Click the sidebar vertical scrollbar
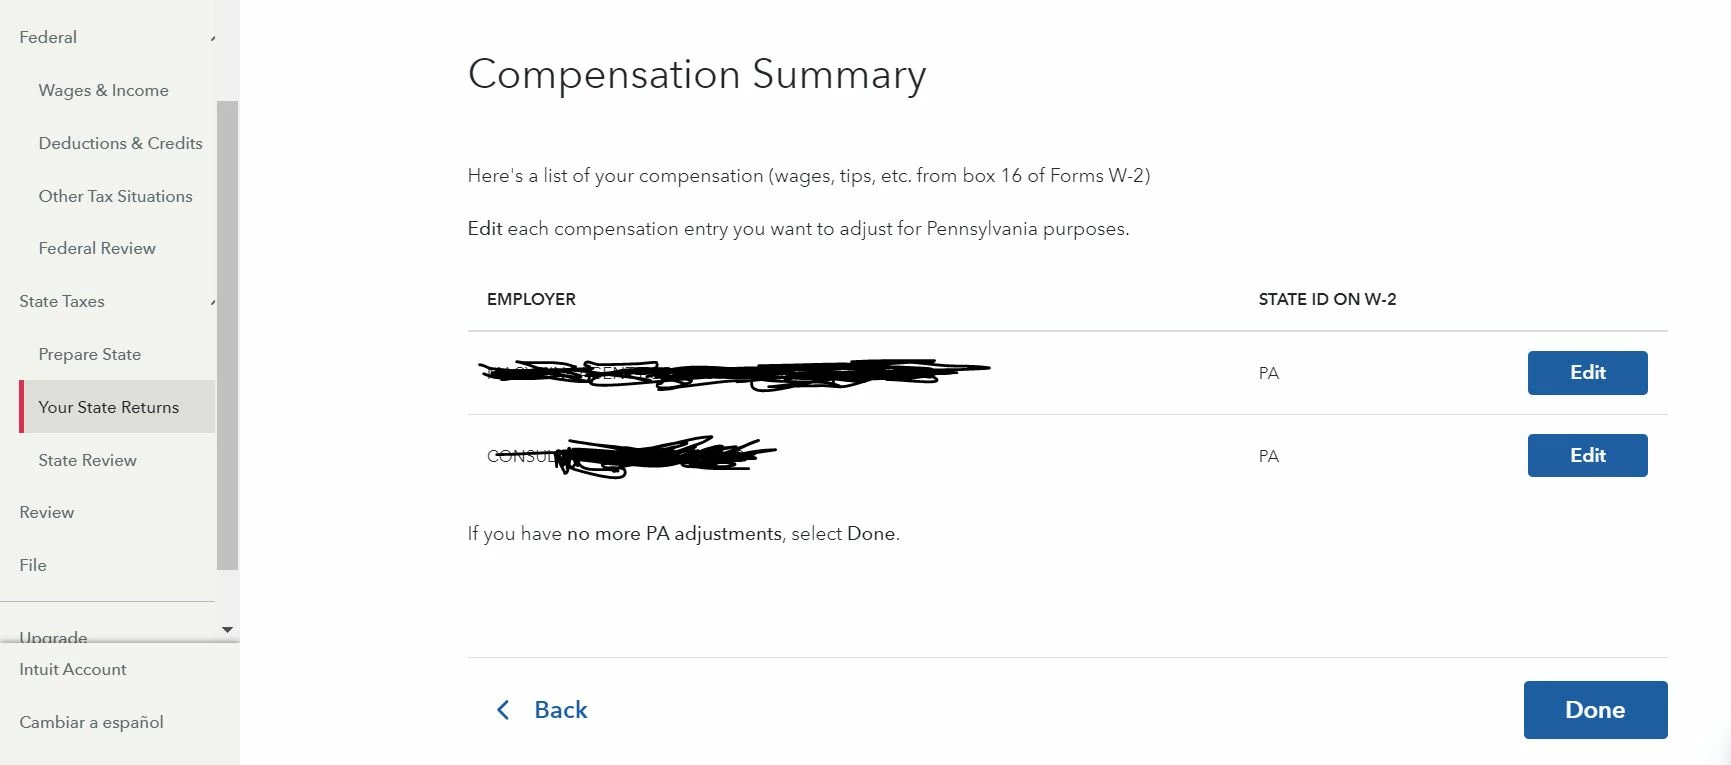The image size is (1731, 765). 227,335
